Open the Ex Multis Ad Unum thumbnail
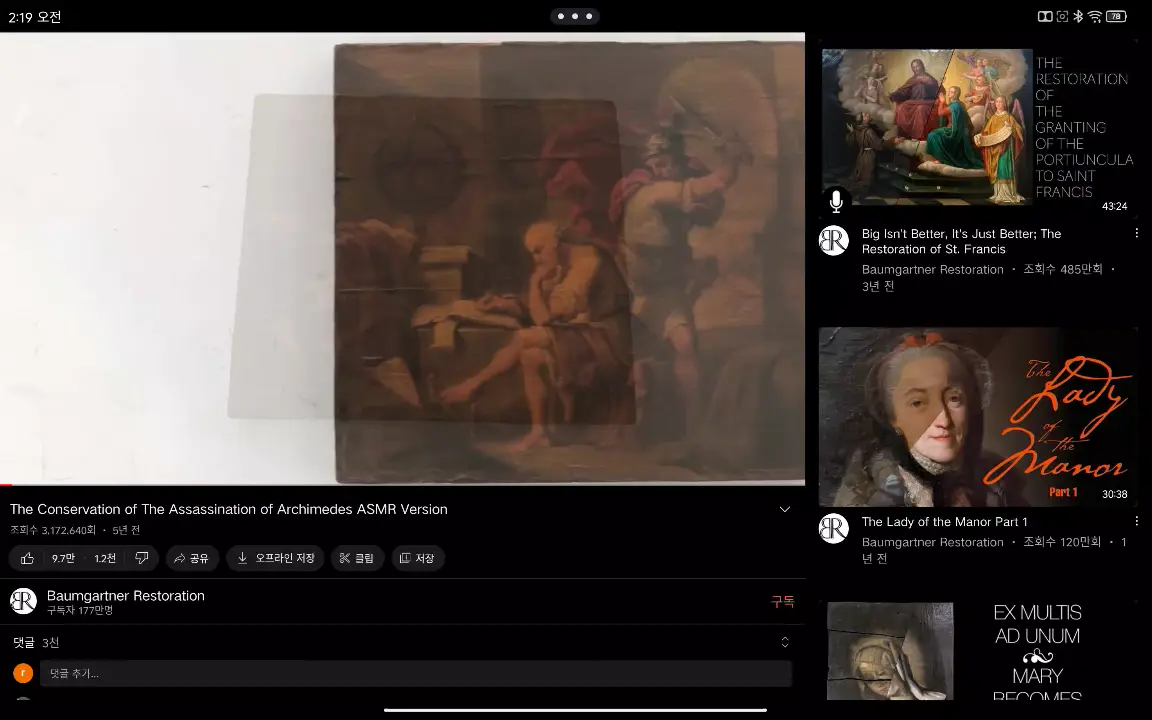Viewport: 1152px width, 720px height. (978, 649)
